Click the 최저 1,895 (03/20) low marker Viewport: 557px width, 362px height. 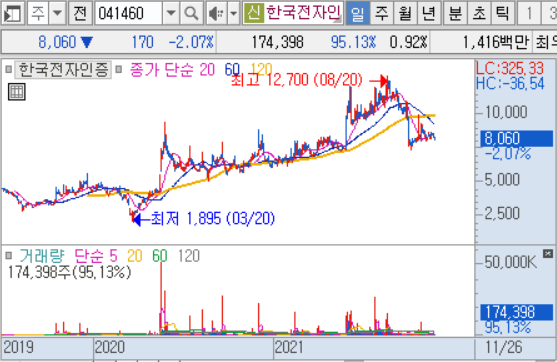click(213, 218)
